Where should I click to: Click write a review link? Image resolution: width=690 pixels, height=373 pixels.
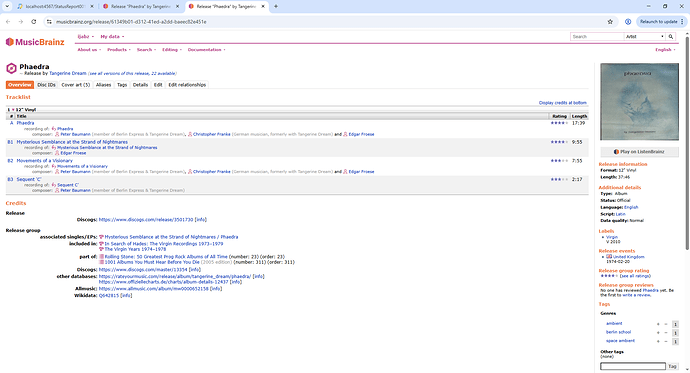click(x=636, y=296)
